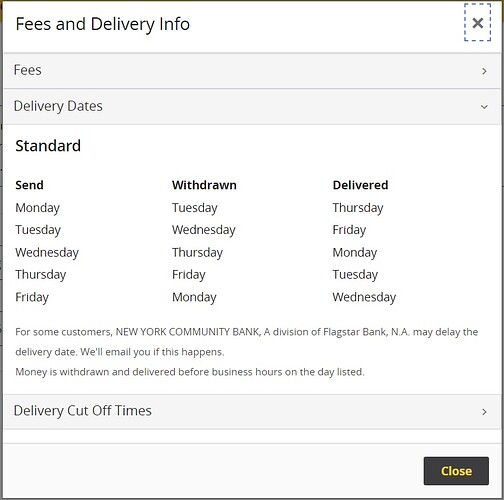Click the right chevron on Fees row
The height and width of the screenshot is (500, 504).
[x=484, y=71]
